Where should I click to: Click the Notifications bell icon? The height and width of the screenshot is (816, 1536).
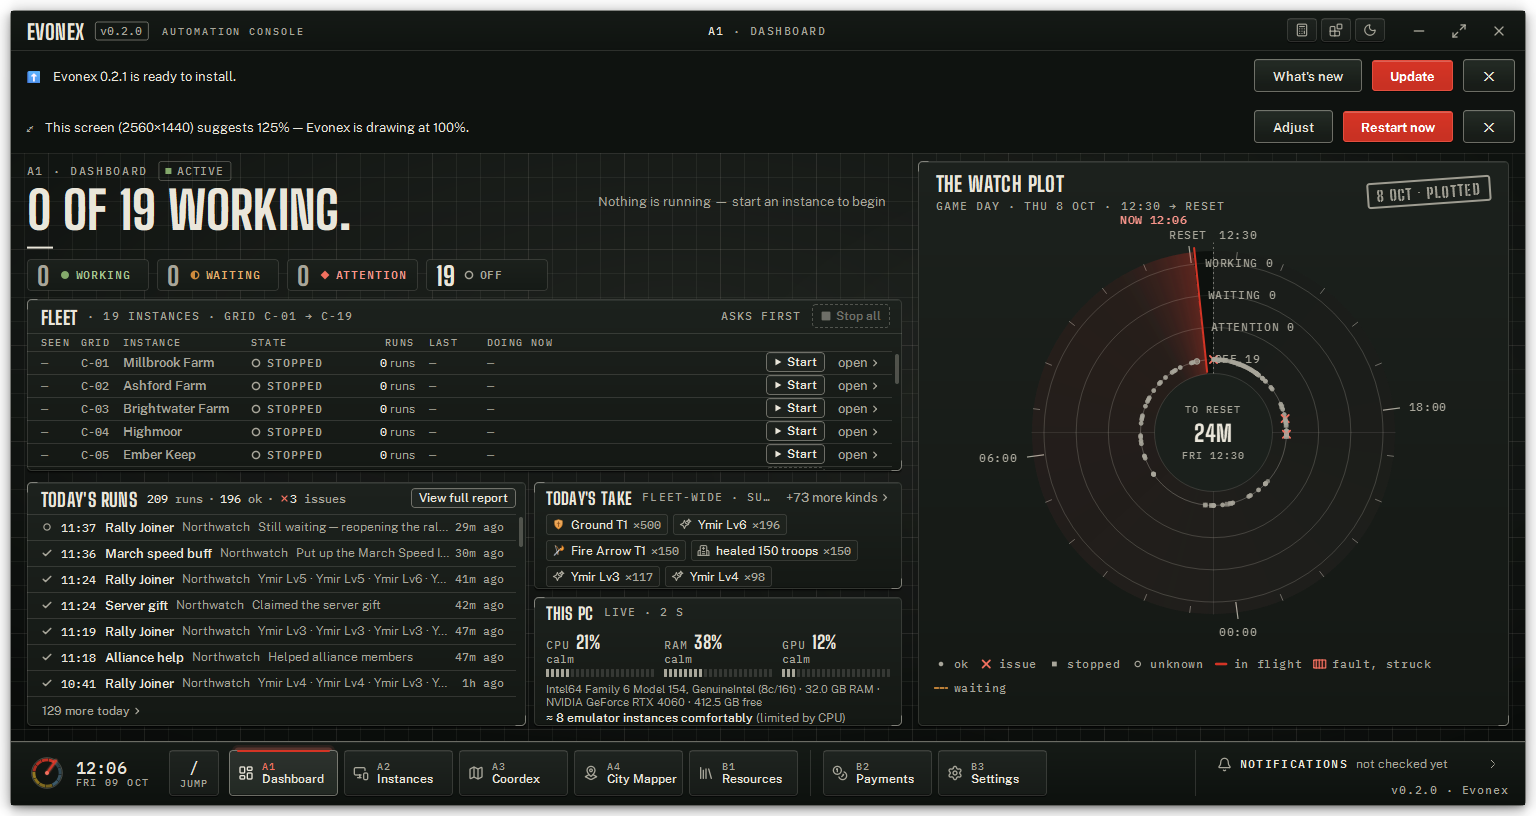(x=1224, y=764)
